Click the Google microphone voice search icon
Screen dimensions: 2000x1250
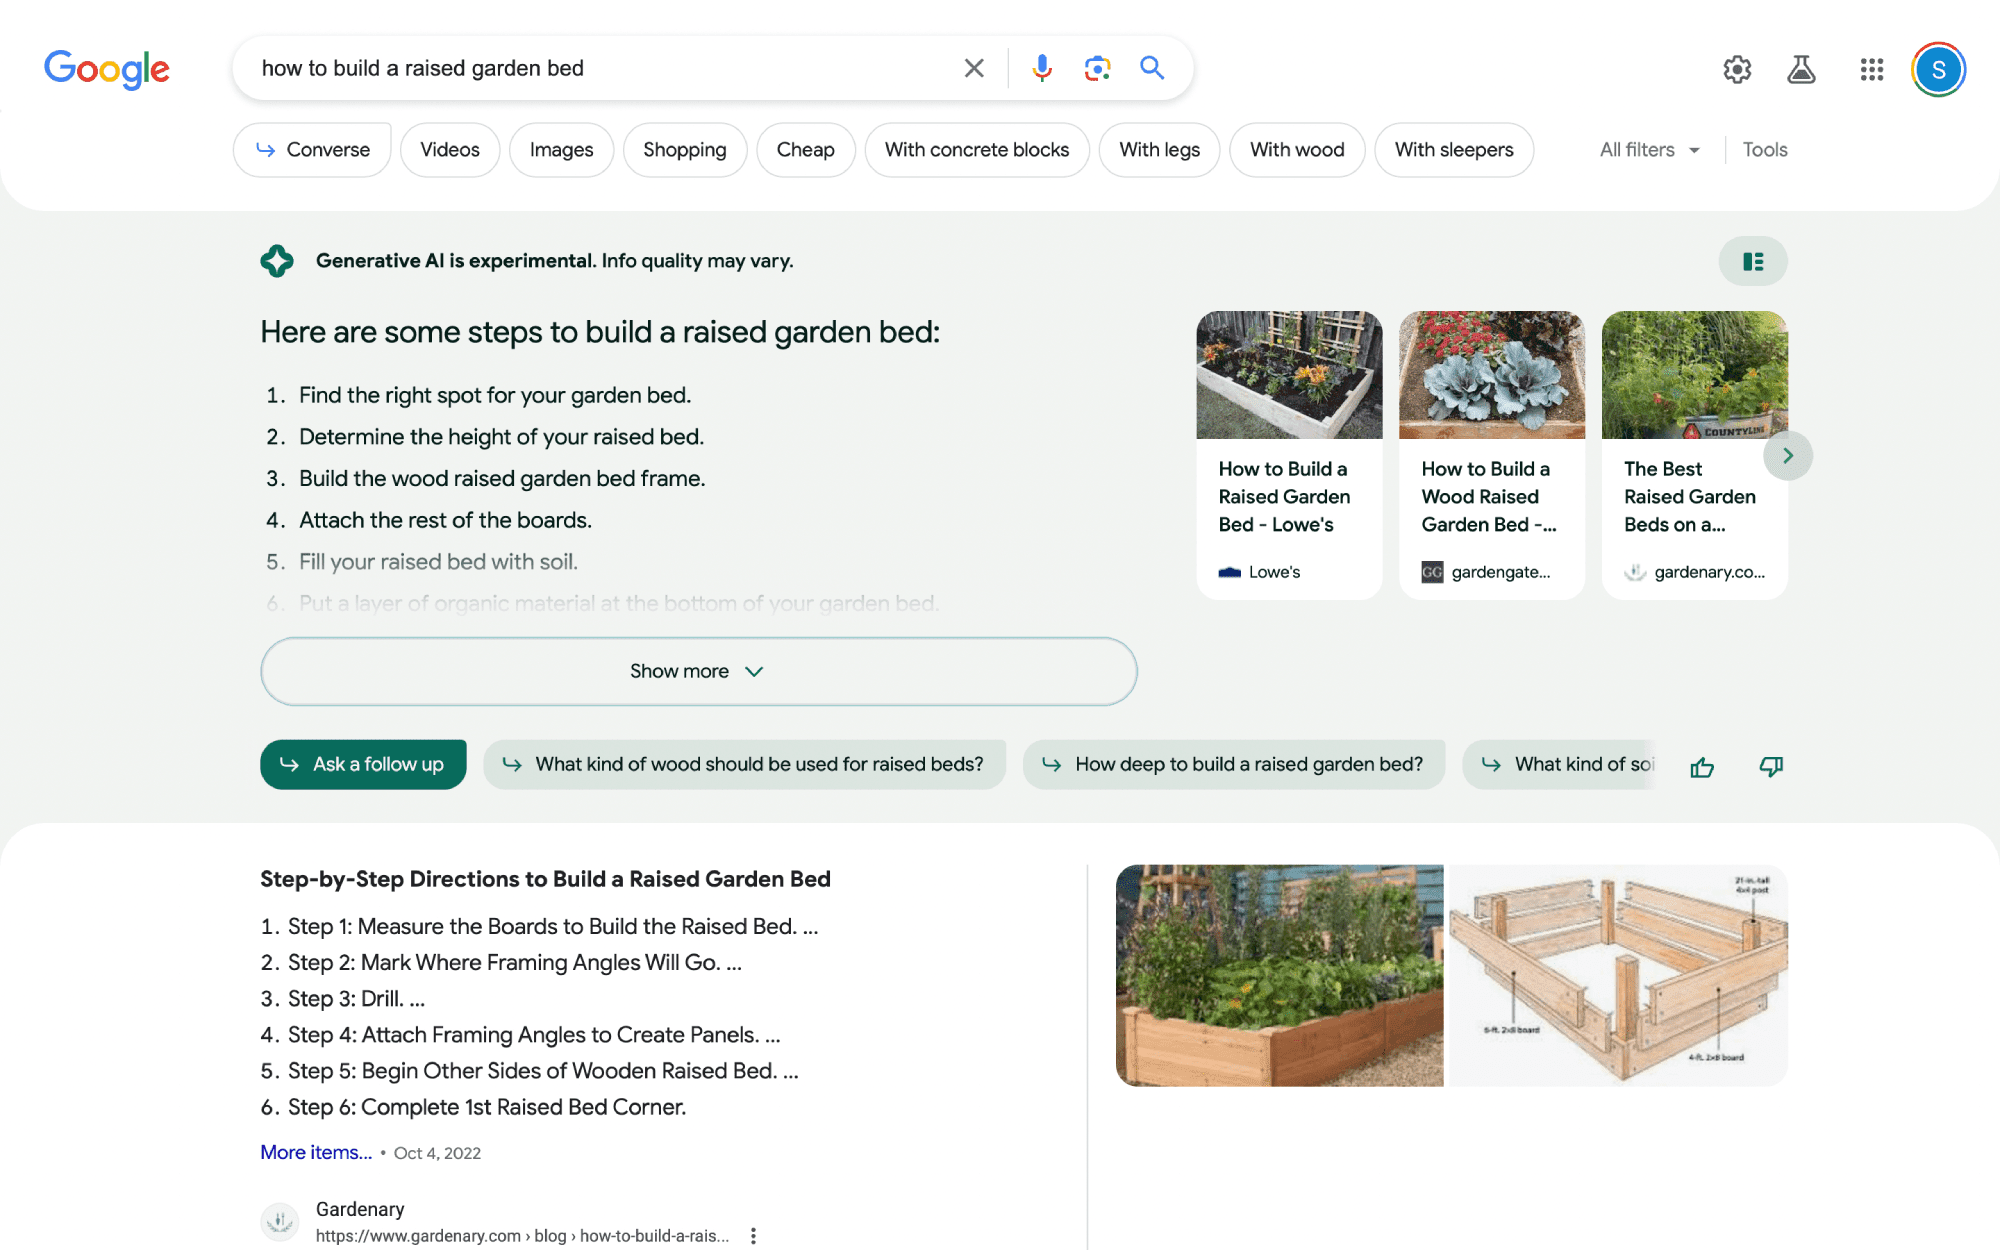pos(1042,68)
